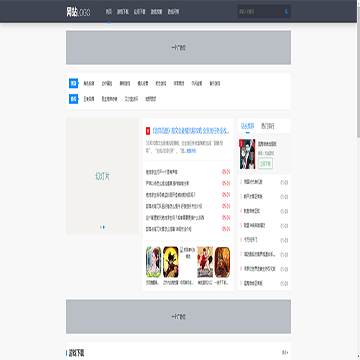Open the fifth header navigation item
The image size is (360, 360).
[173, 12]
